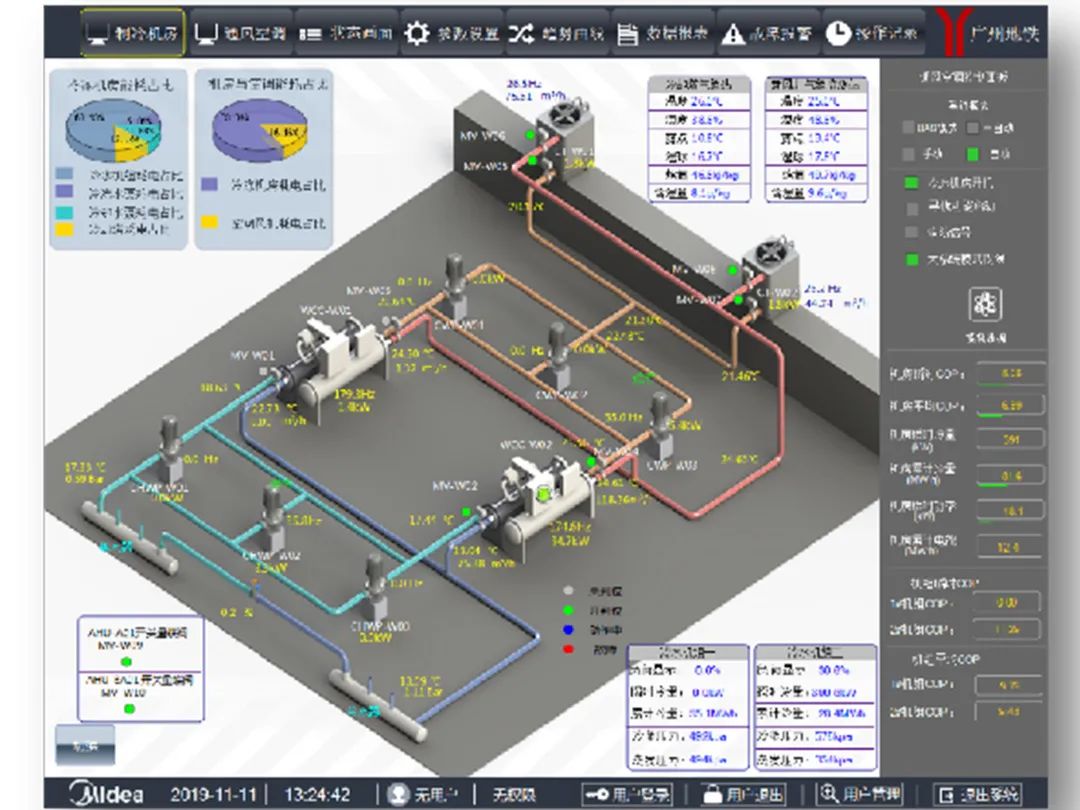Switch to the 通风空调 ventilation tab
The height and width of the screenshot is (810, 1080).
(240, 34)
